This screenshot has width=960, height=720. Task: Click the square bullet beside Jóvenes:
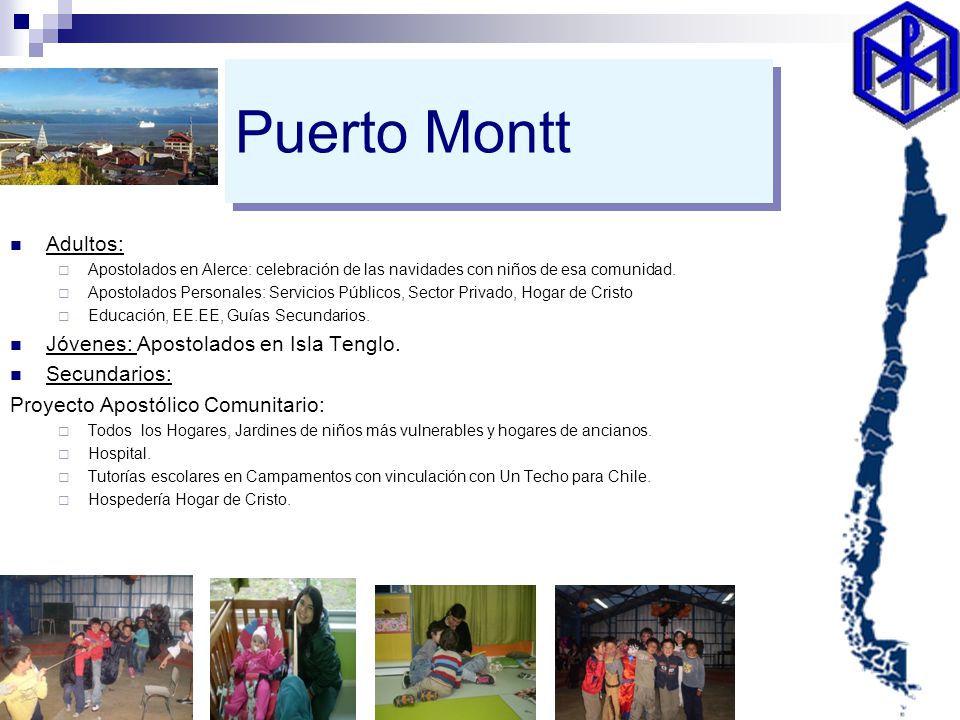pos(16,345)
